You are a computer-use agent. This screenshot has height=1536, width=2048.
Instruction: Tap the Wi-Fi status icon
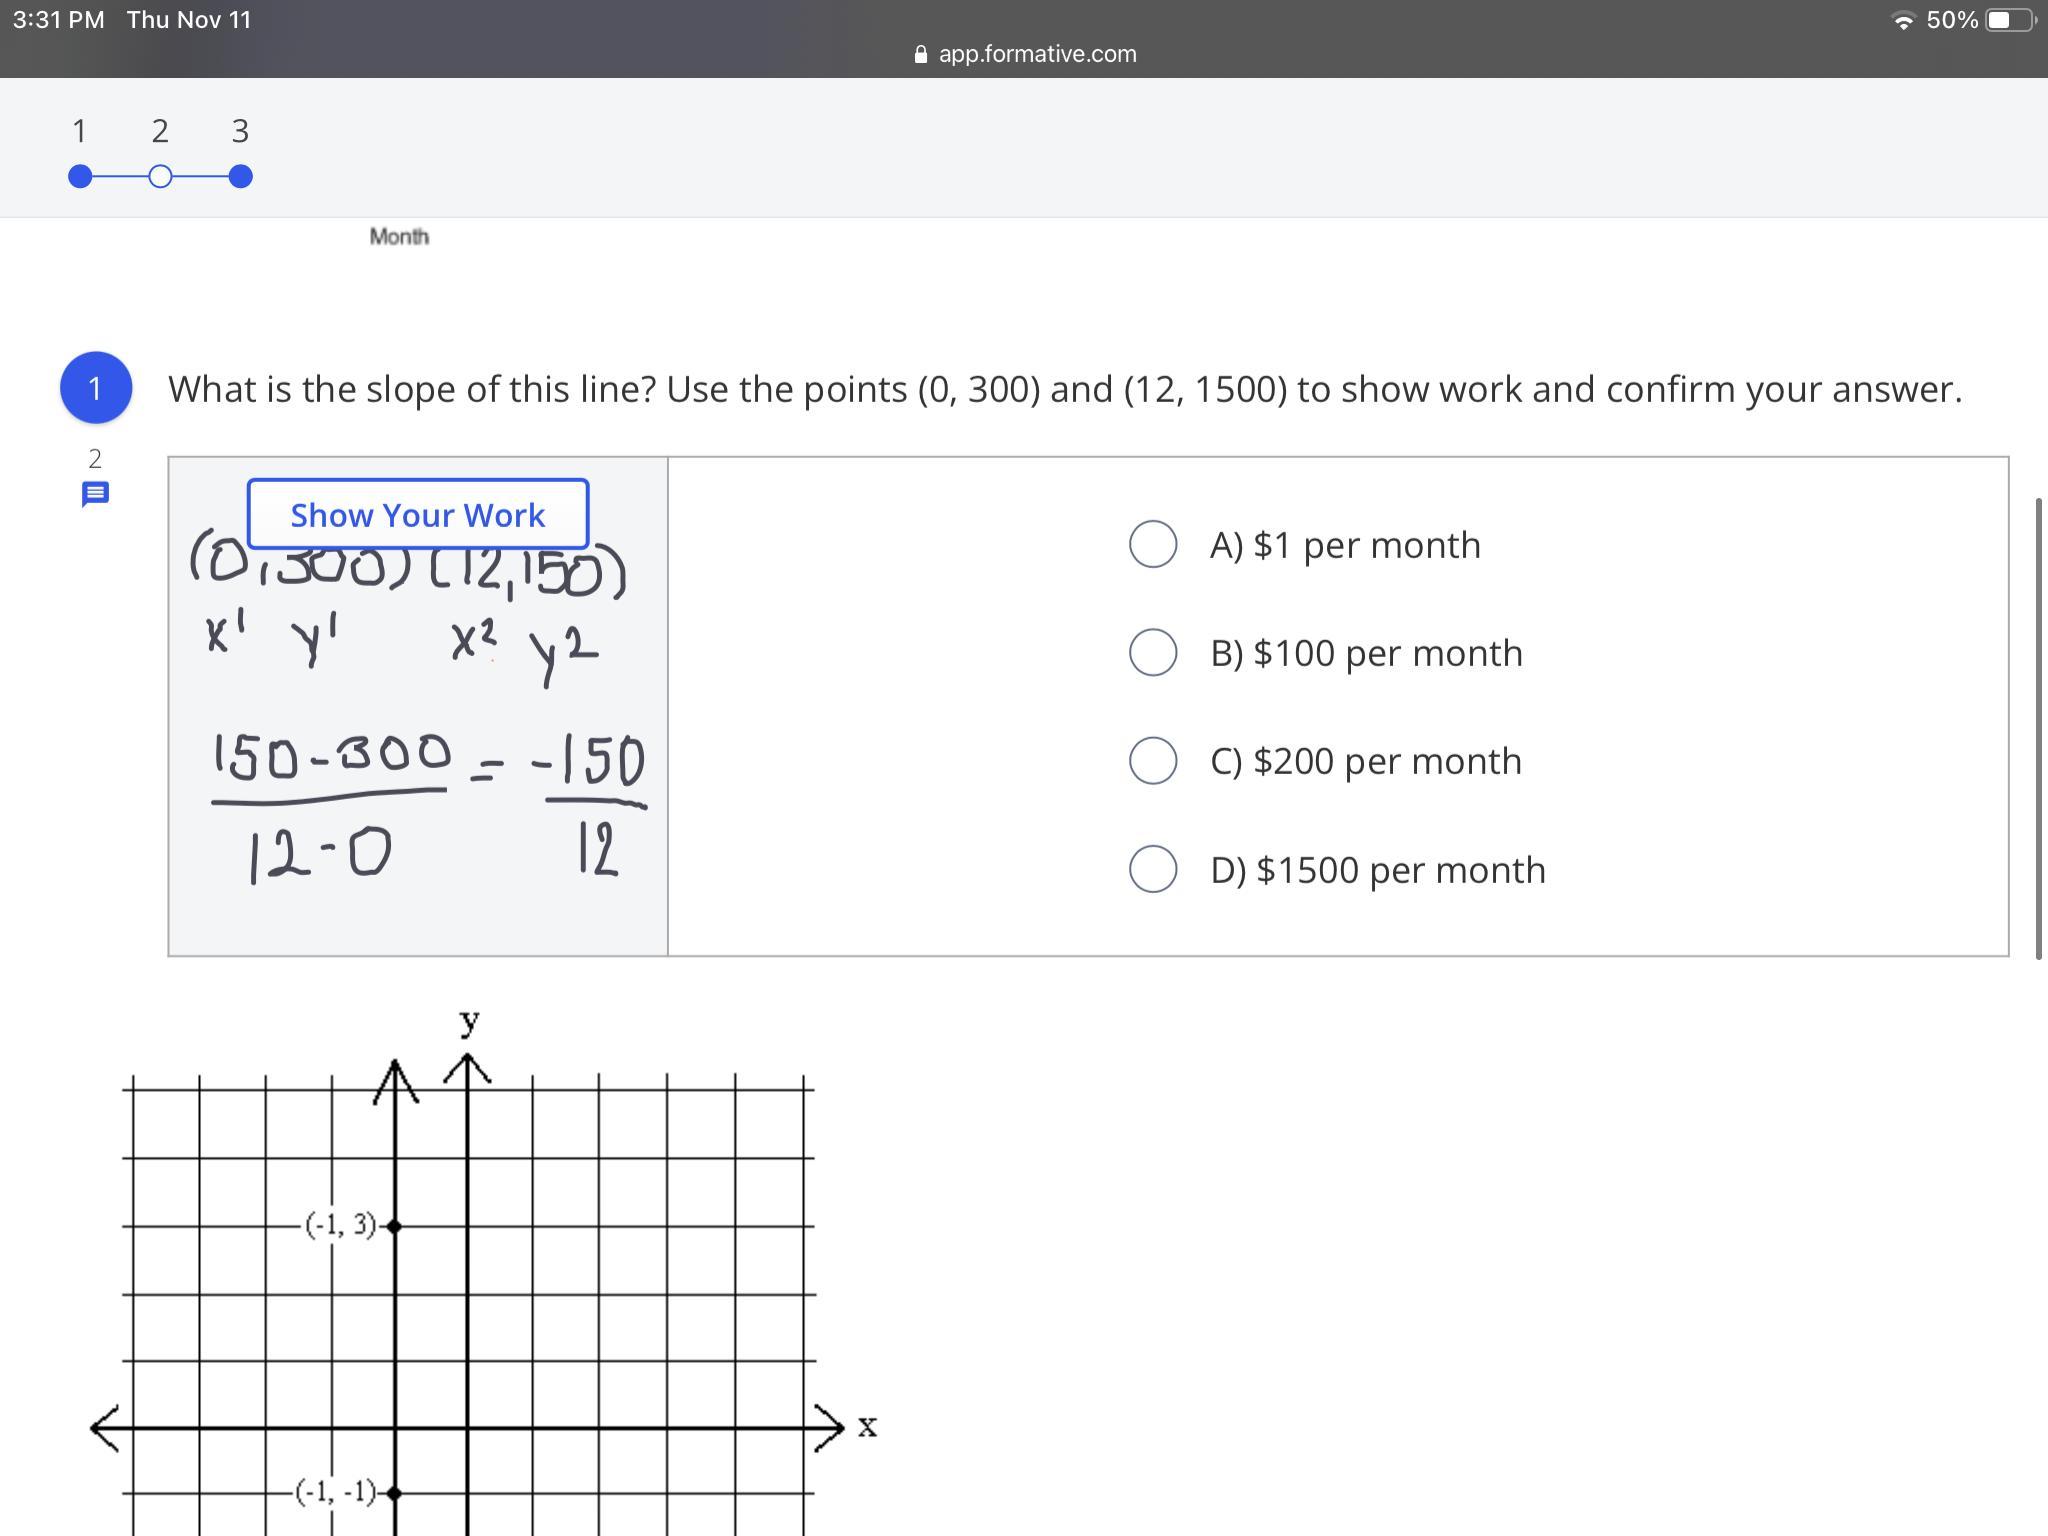1904,21
